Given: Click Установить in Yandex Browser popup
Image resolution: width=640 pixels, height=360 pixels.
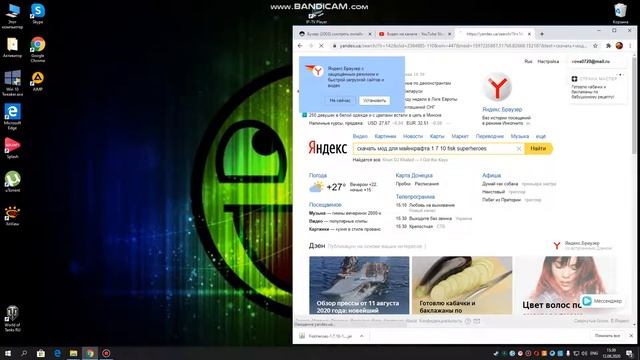Looking at the screenshot, I should [374, 100].
